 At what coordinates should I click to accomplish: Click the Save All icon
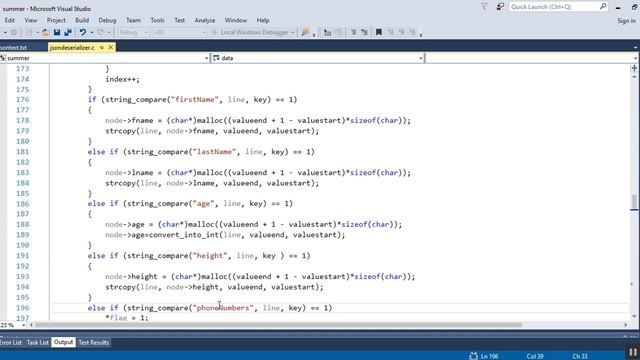67,32
